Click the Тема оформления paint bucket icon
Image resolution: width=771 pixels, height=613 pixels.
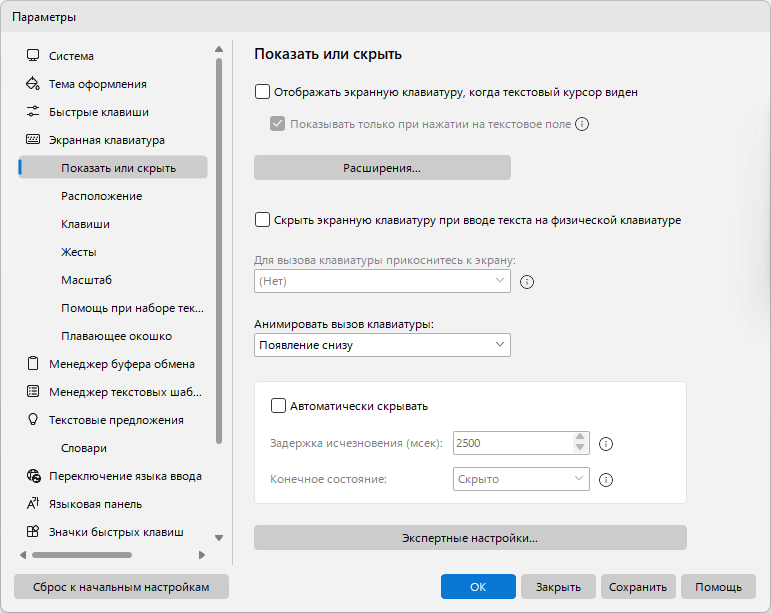point(33,84)
